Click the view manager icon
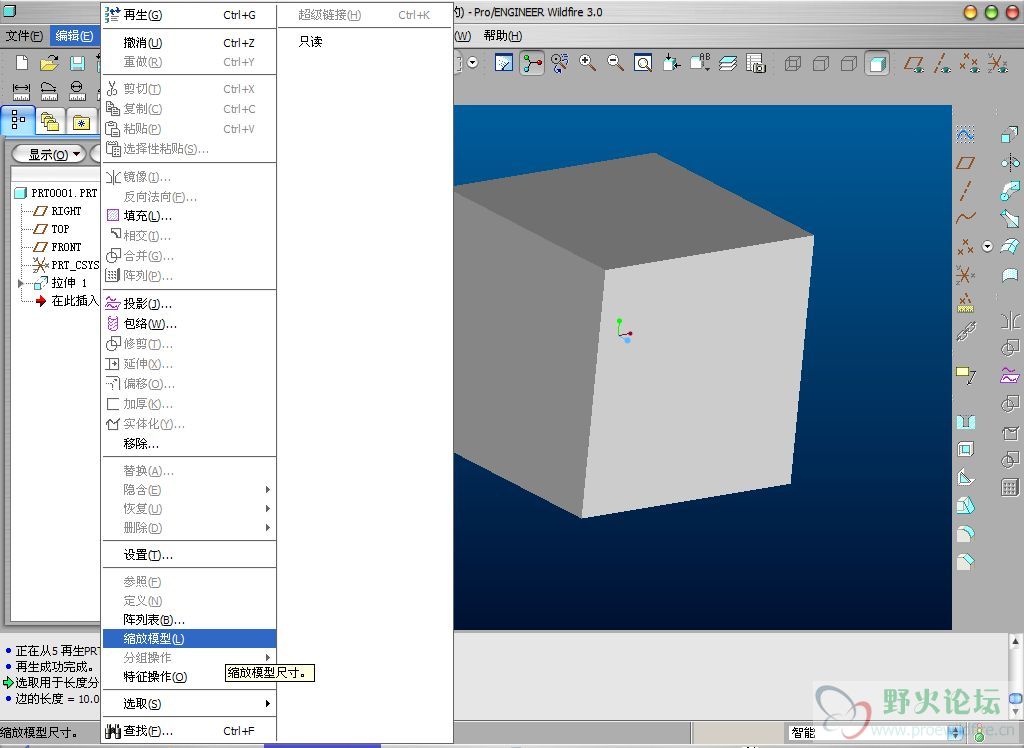1024x748 pixels. point(756,63)
